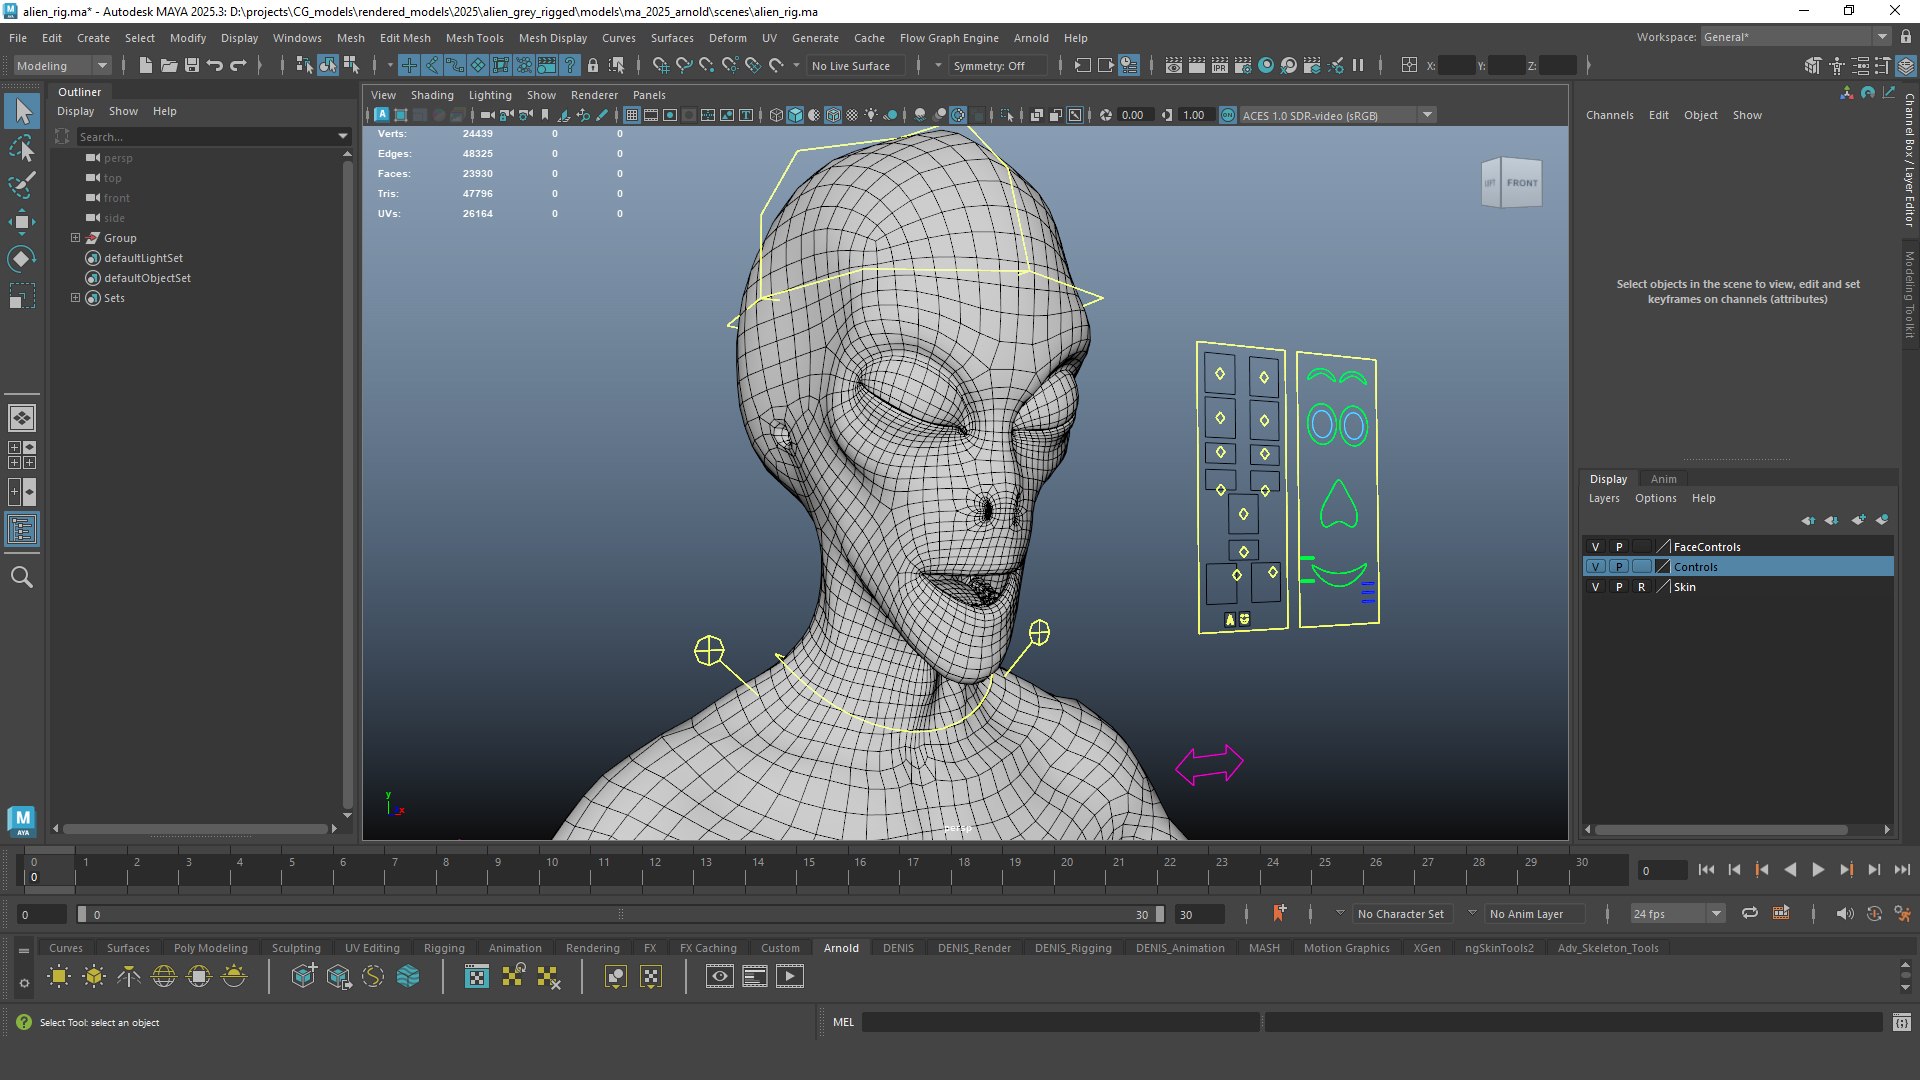Expand the Sets node in Outliner
This screenshot has width=1920, height=1080.
click(75, 298)
